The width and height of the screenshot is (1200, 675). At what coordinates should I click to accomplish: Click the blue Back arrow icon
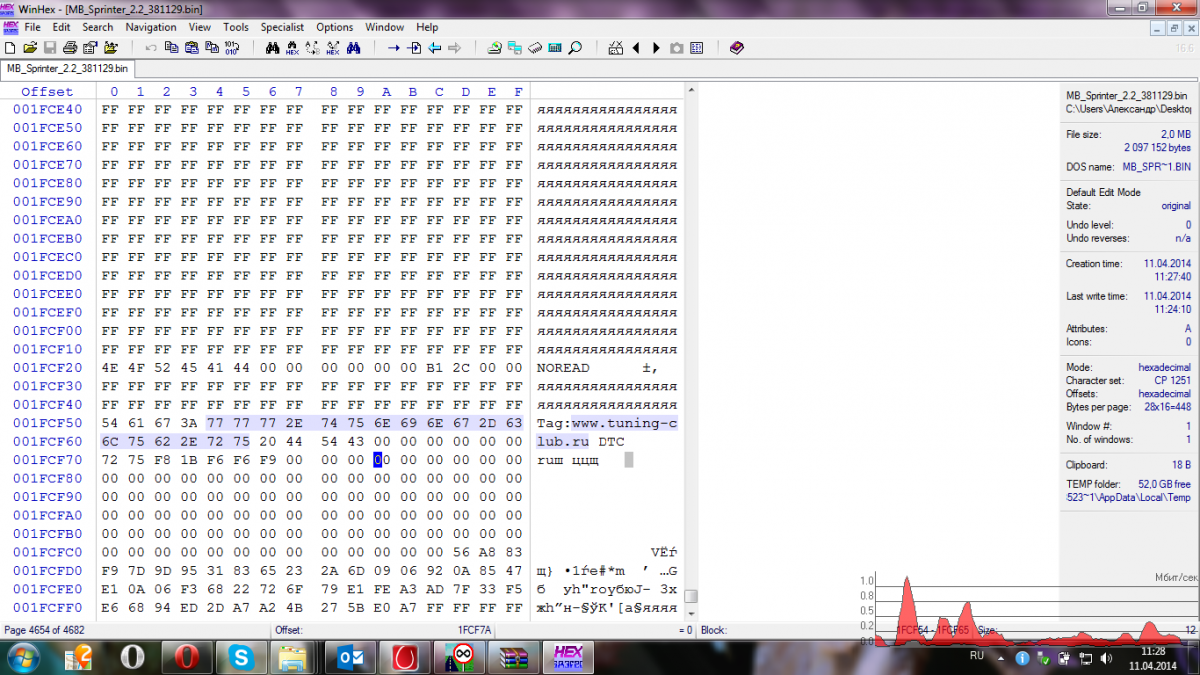tap(434, 47)
